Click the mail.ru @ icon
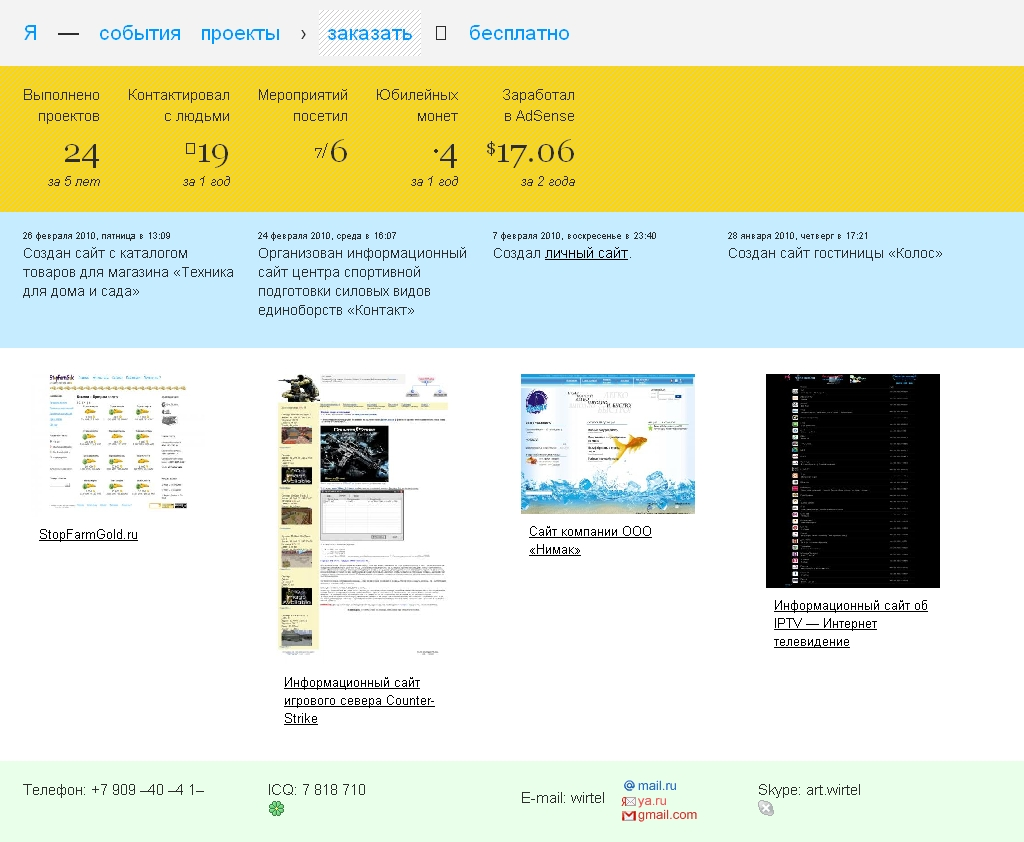 tap(630, 786)
